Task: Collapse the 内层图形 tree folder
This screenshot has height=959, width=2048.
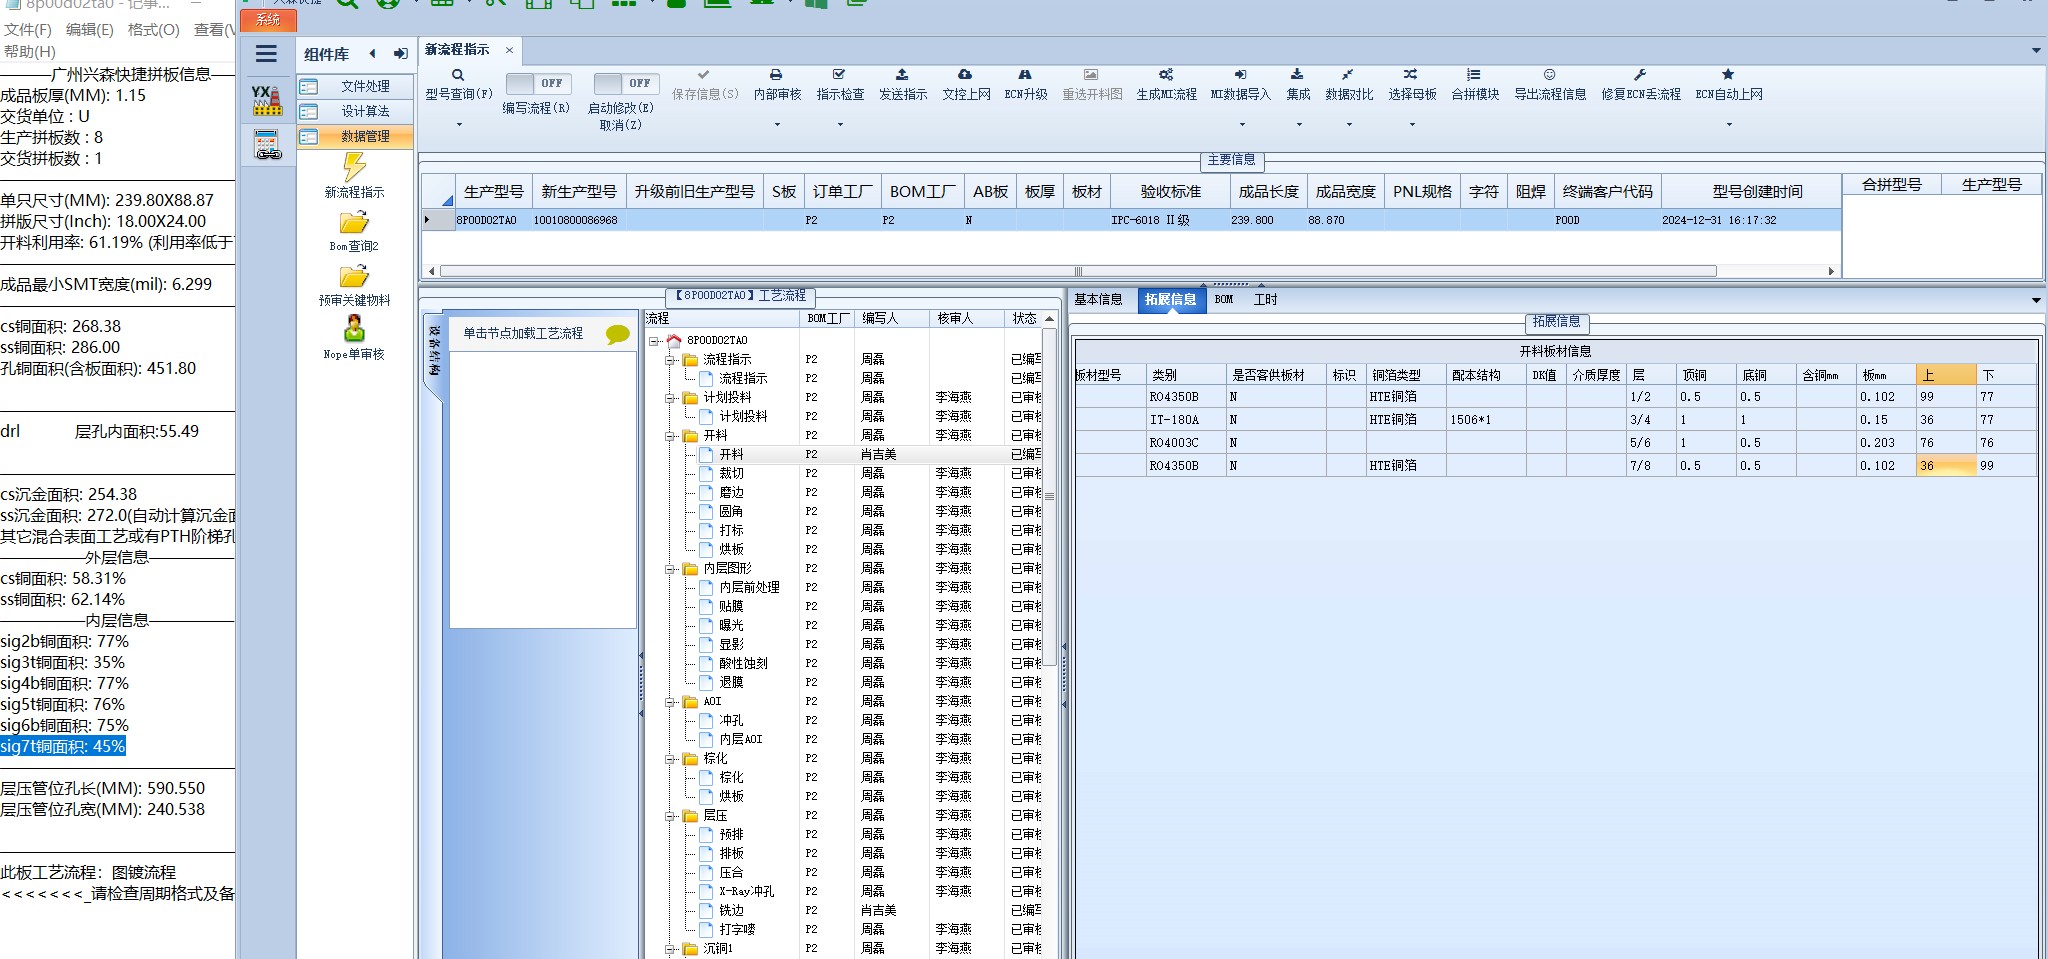Action: coord(671,569)
